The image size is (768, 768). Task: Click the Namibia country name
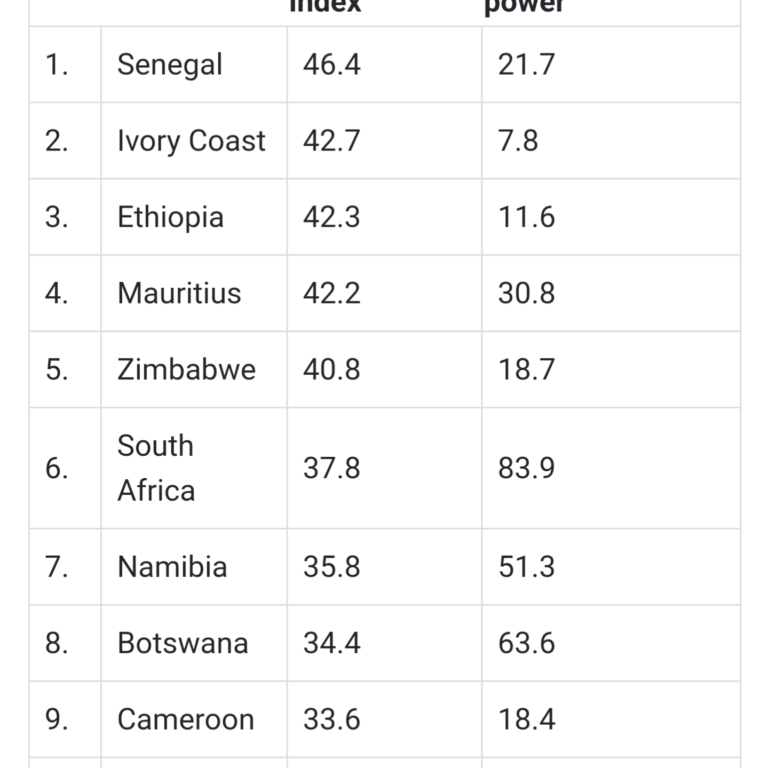[172, 567]
